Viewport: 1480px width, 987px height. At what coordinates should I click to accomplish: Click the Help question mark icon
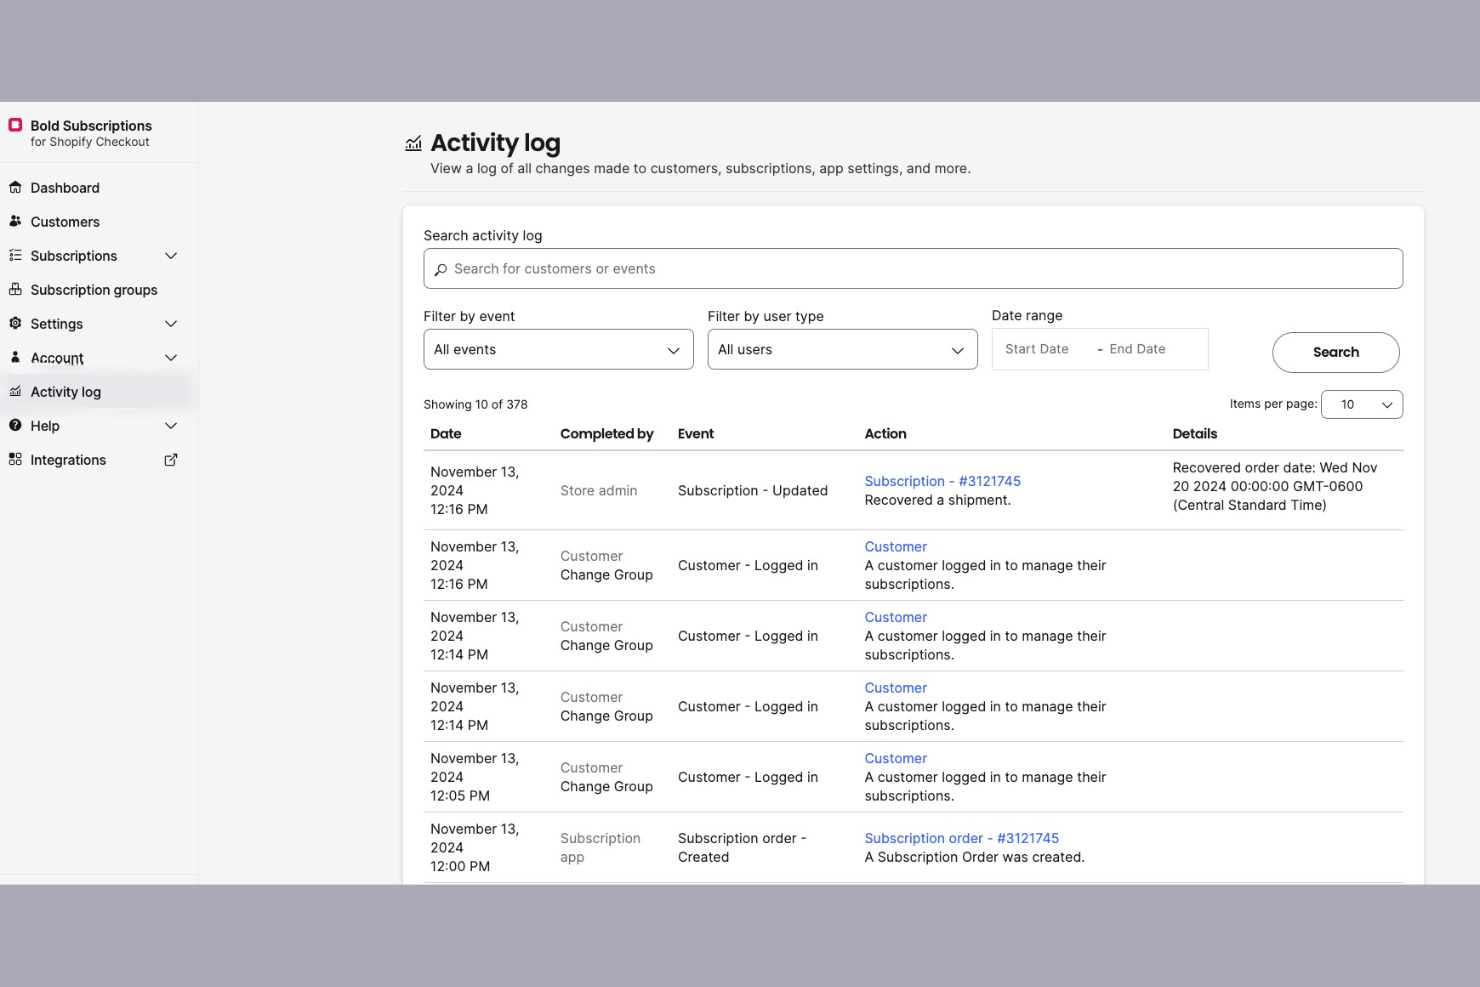(15, 425)
